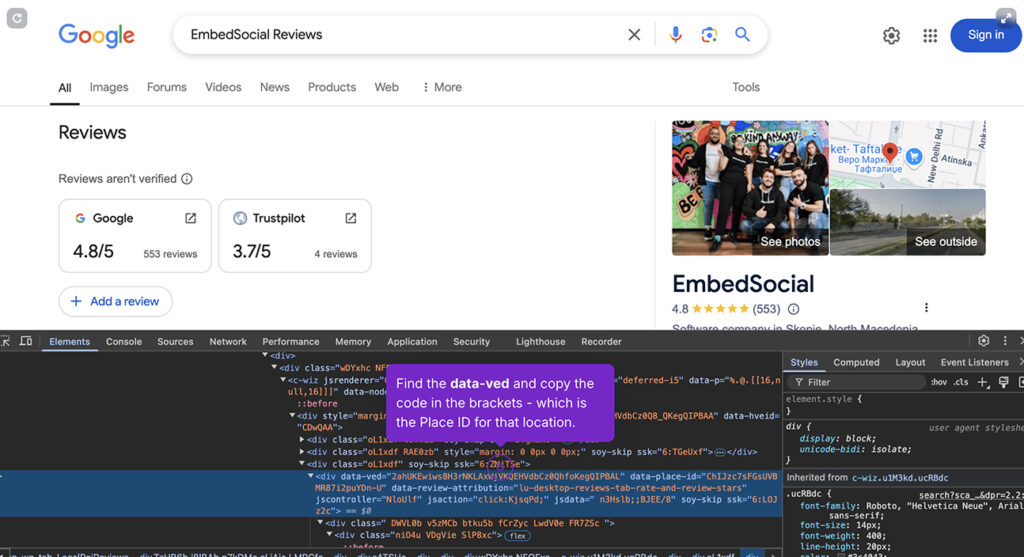Open the search?sca stylesheet source link

(x=970, y=495)
